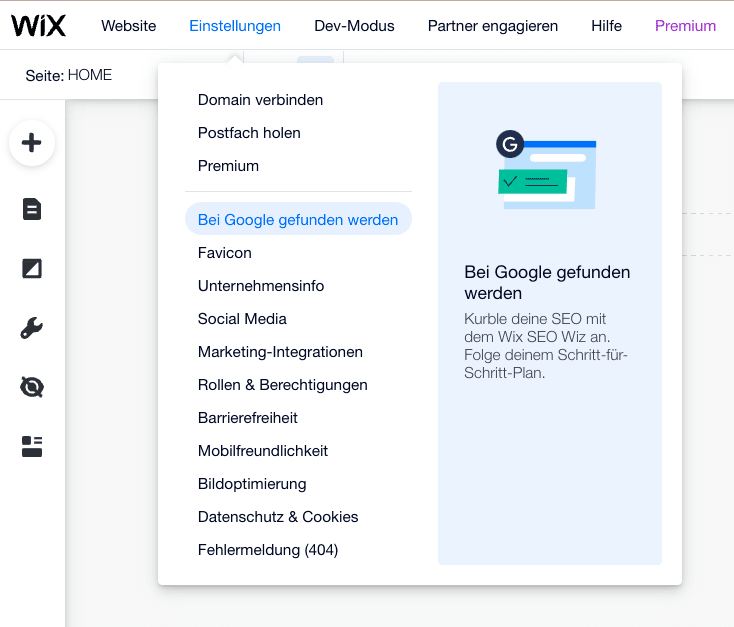Click the preview panel heading Bei Google gefunden werden

547,282
